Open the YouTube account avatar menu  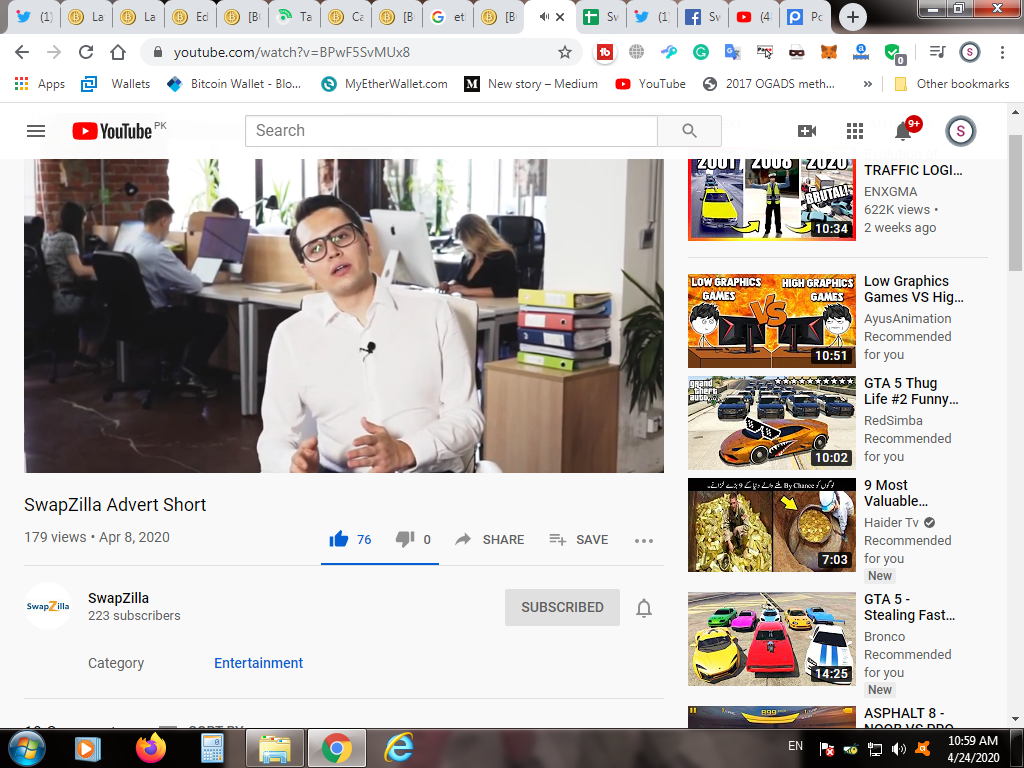(x=960, y=131)
